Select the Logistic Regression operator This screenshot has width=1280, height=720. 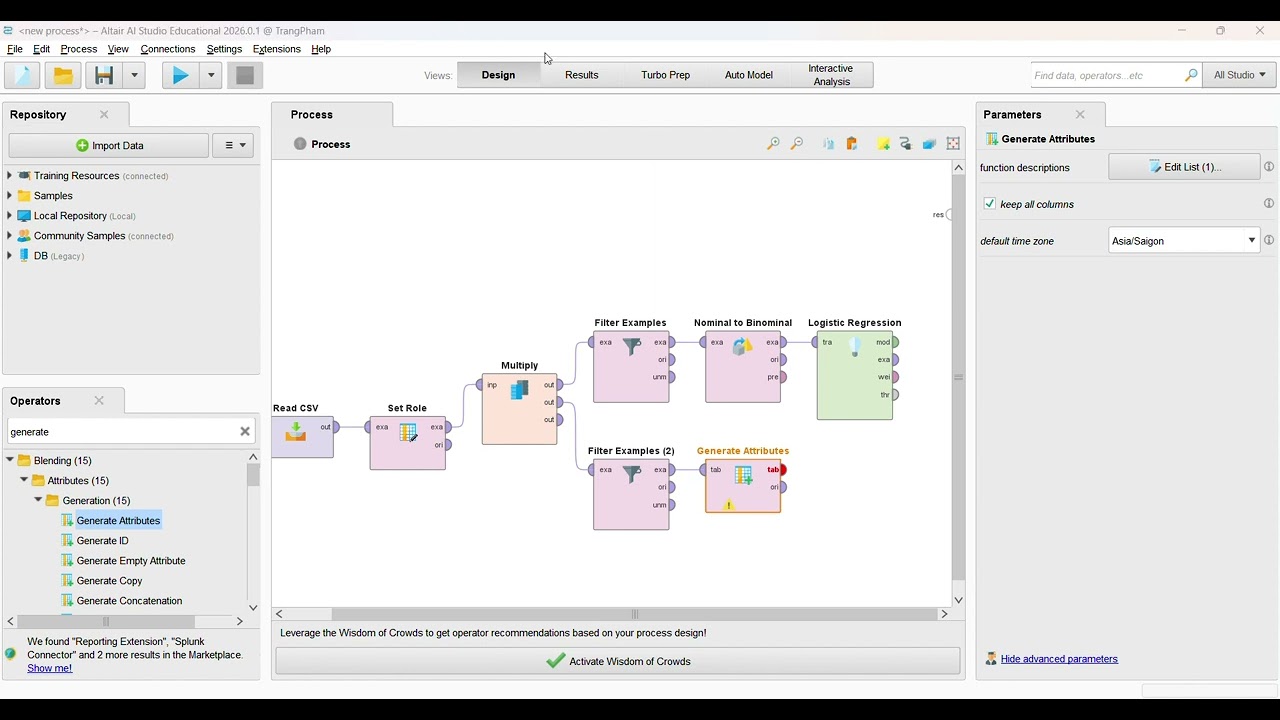point(855,376)
